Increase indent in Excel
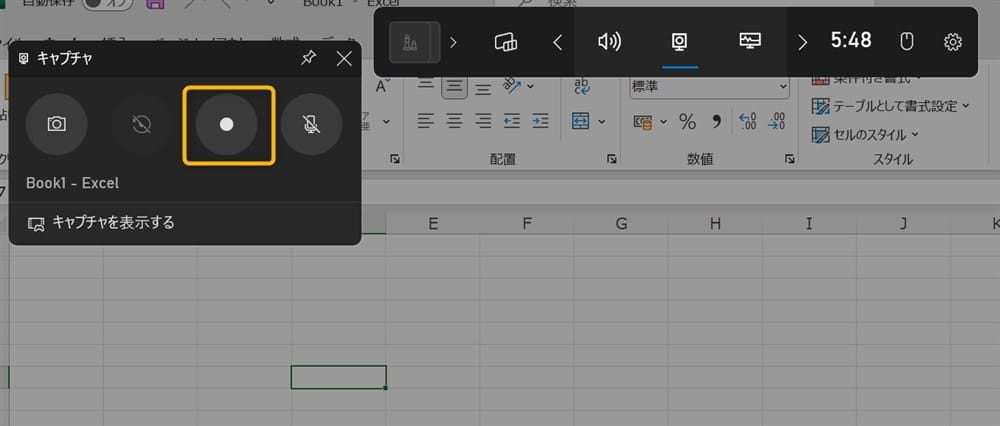Screen dimensions: 1000x426 pos(540,120)
